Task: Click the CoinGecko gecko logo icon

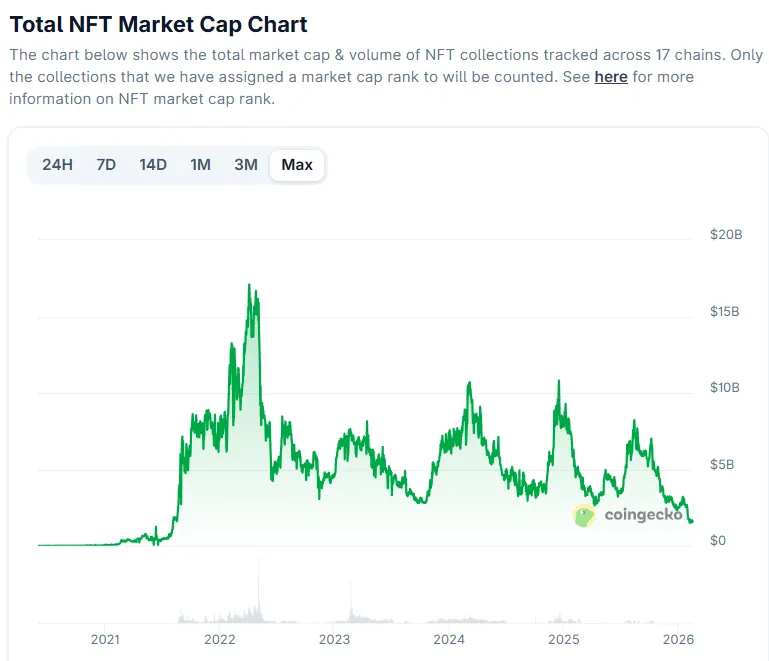Action: tap(585, 516)
